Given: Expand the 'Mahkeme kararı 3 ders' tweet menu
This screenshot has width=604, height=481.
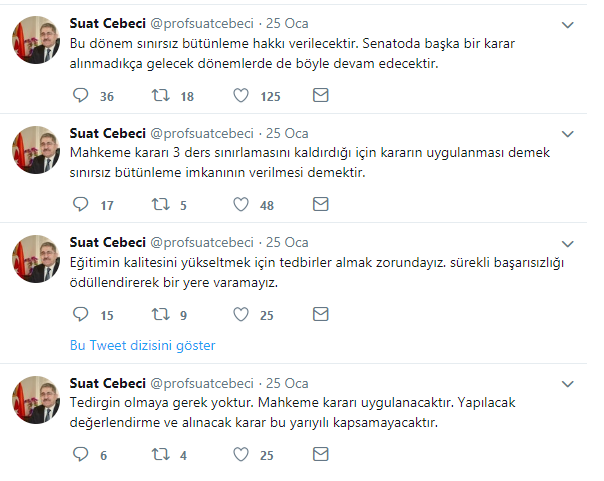Looking at the screenshot, I should [x=568, y=133].
